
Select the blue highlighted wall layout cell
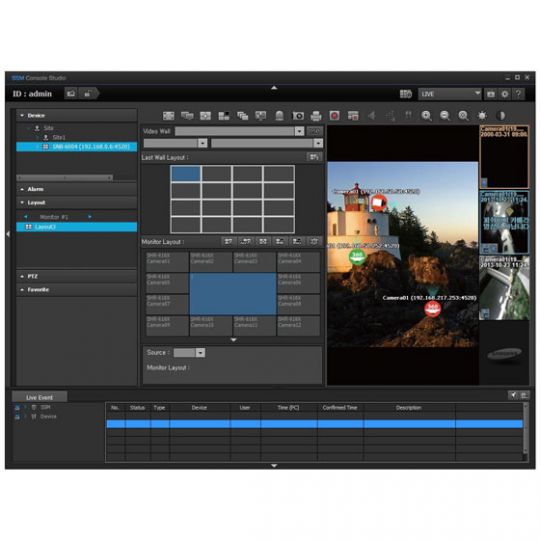pyautogui.click(x=186, y=174)
